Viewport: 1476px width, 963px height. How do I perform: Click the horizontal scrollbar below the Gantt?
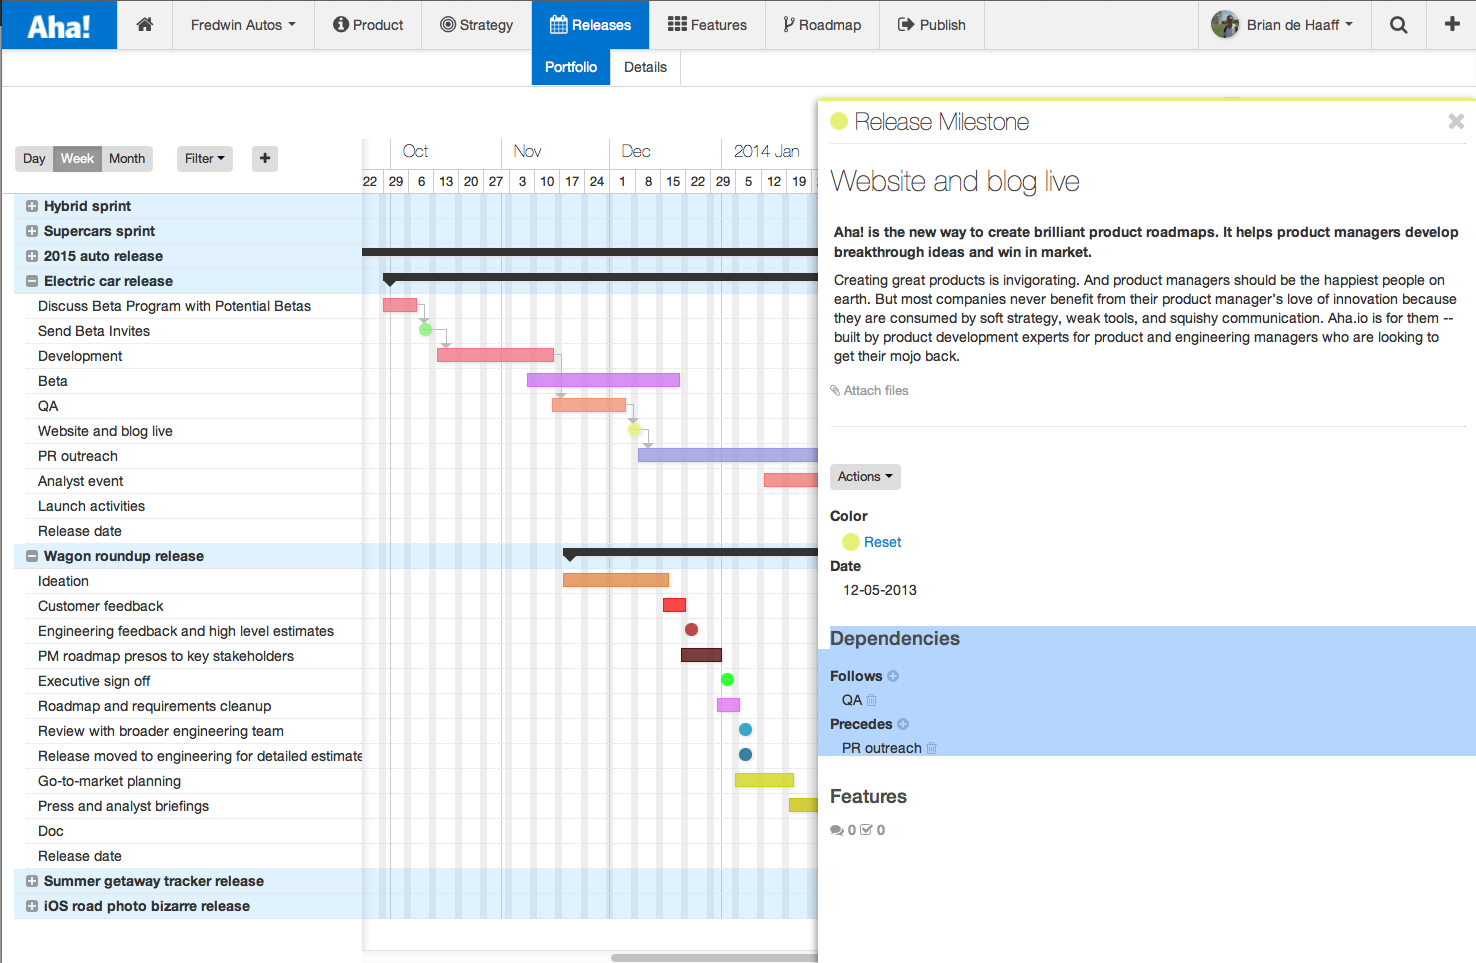pos(714,957)
